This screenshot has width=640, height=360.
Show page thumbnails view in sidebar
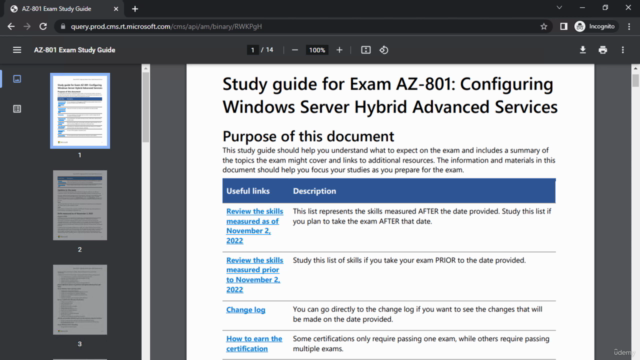coord(17,79)
